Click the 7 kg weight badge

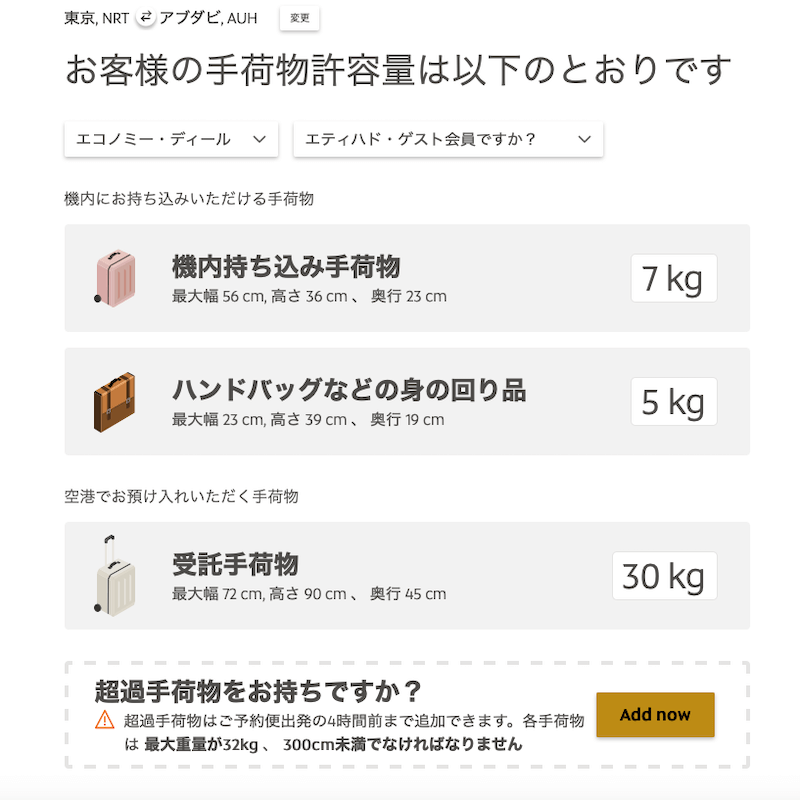673,278
